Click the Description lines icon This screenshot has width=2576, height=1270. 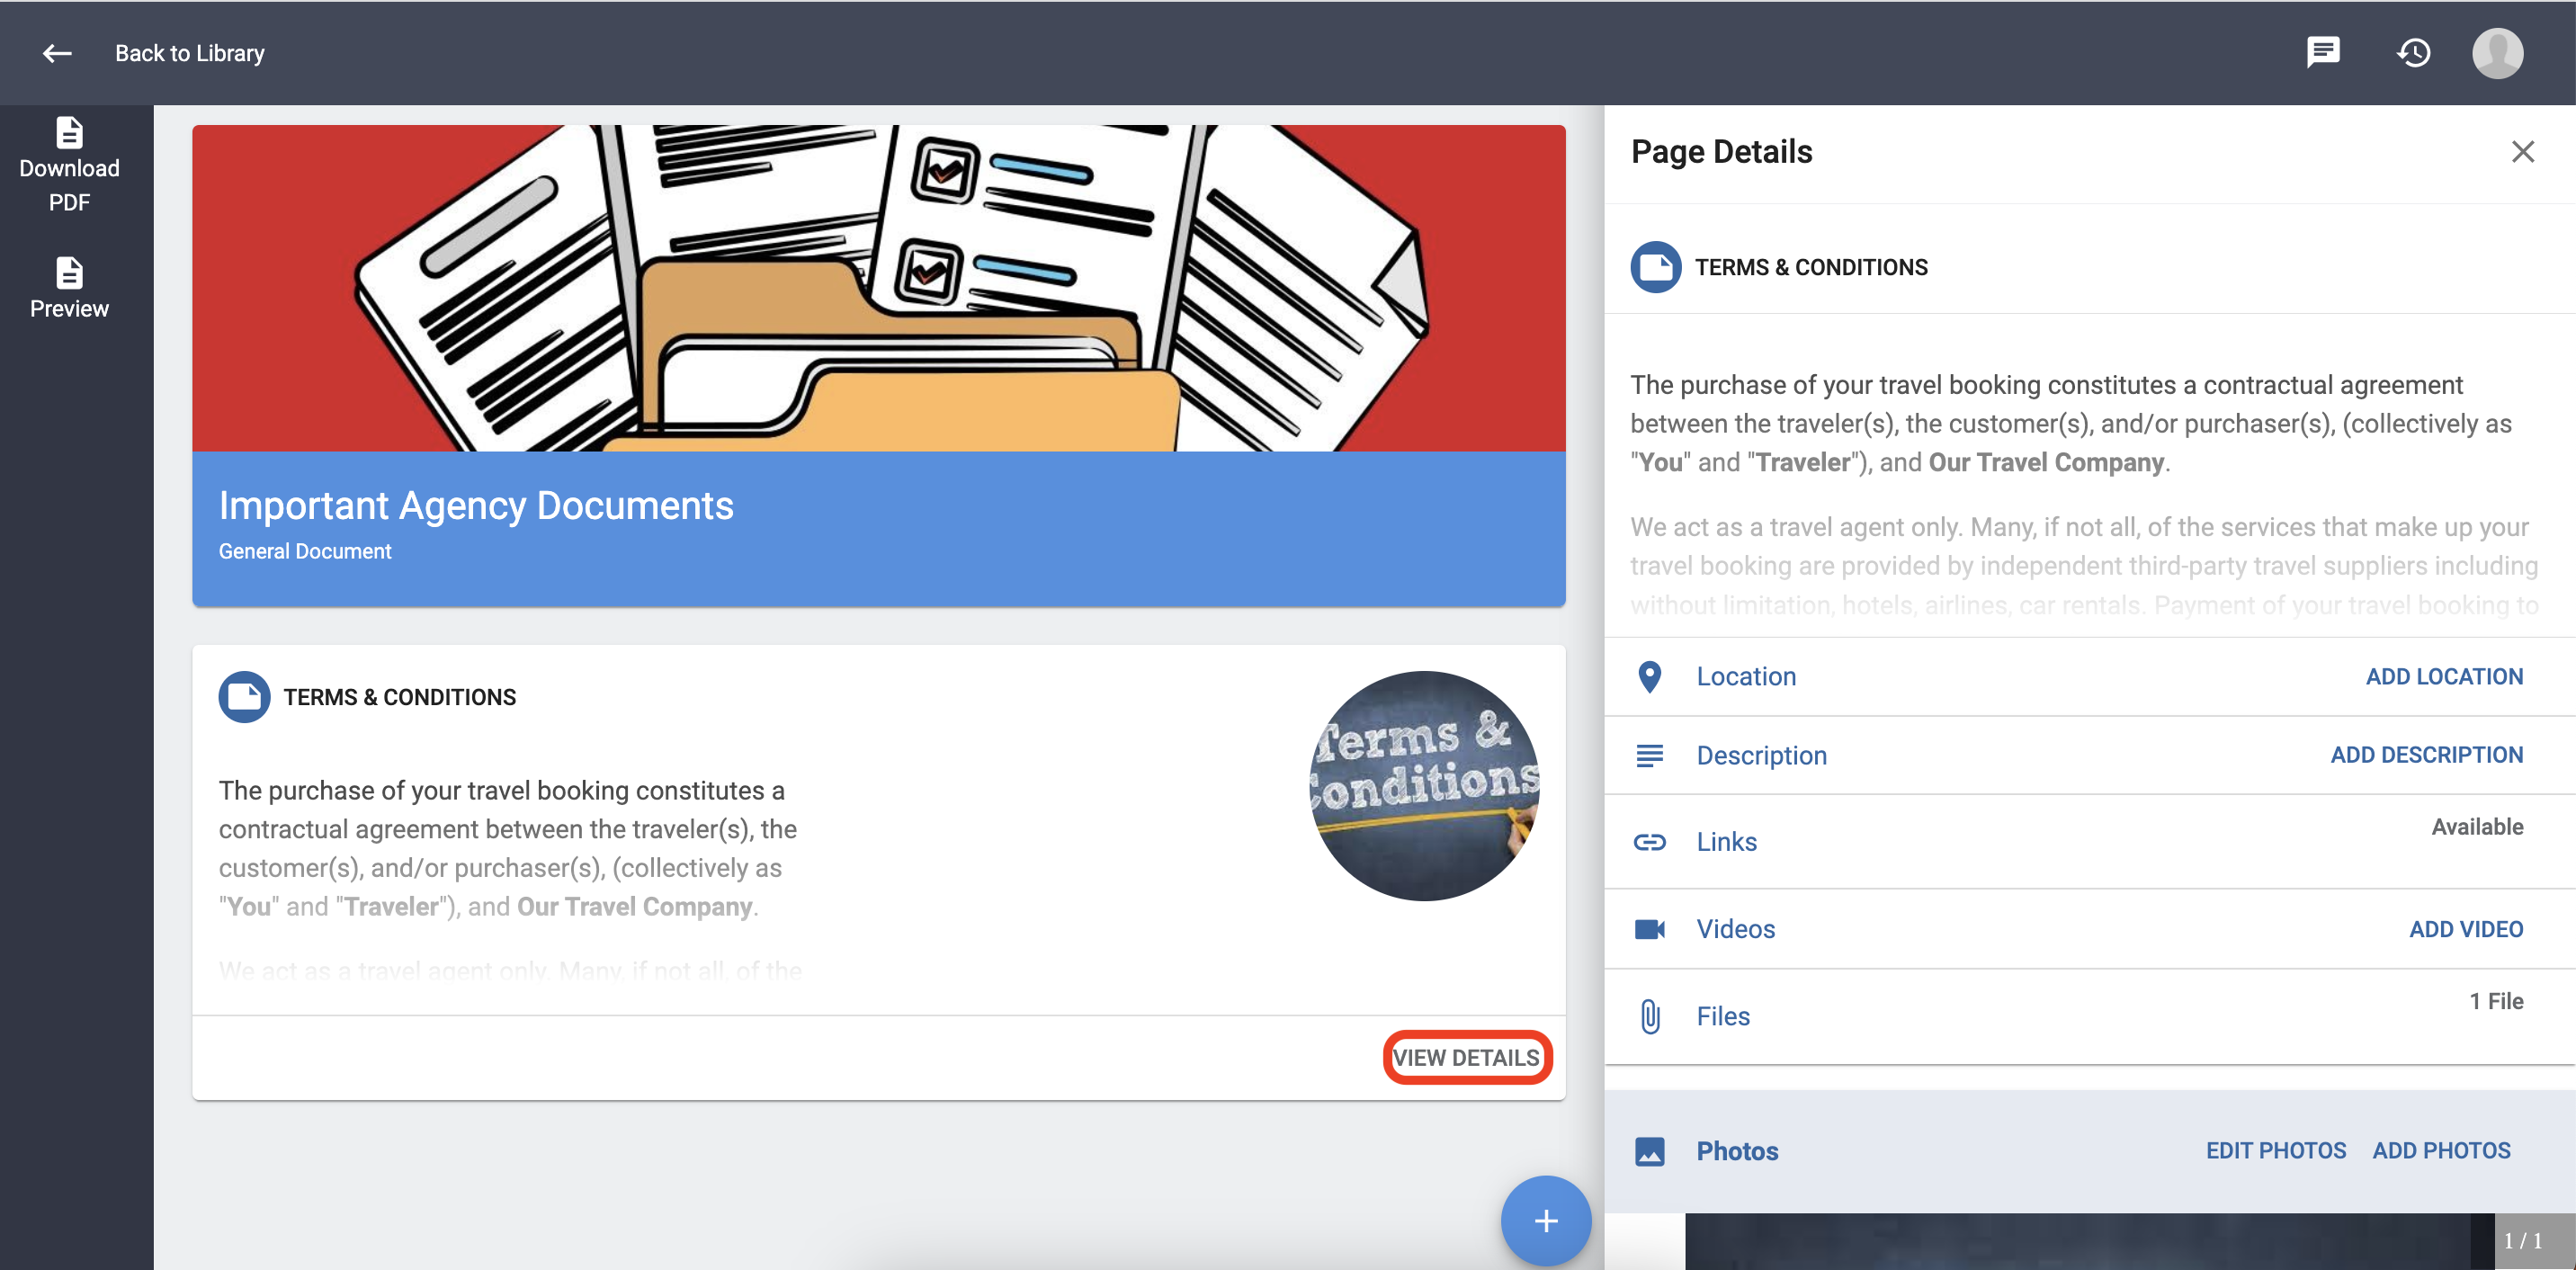(x=1650, y=755)
